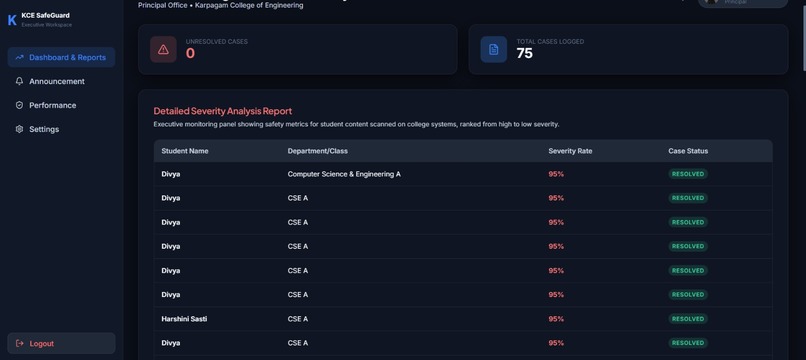Select the Total Cases Logged label
806x360 pixels.
click(550, 42)
